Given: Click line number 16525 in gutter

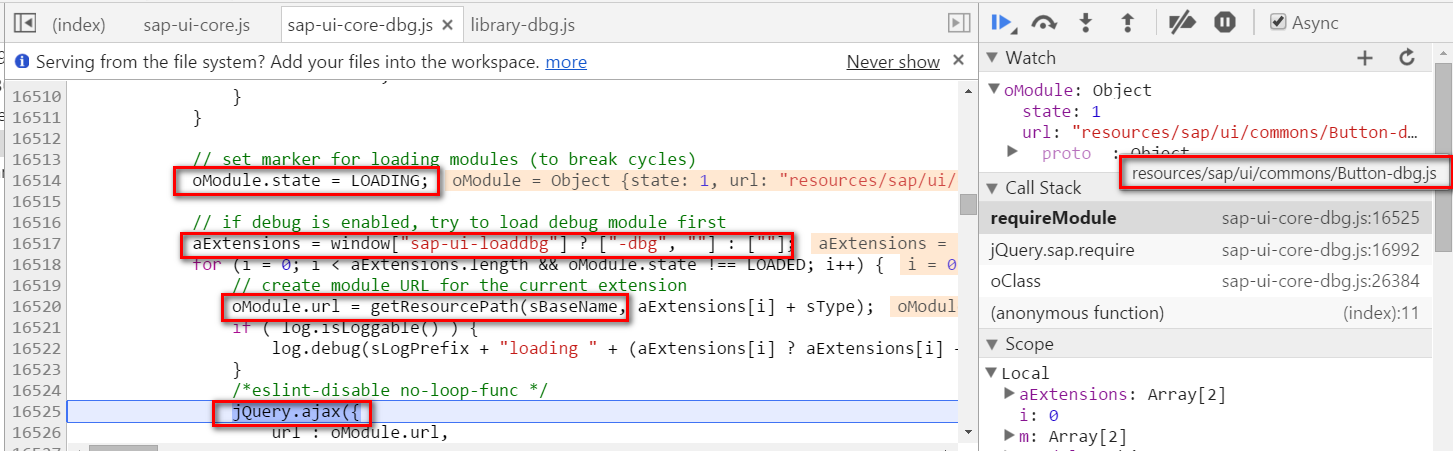Looking at the screenshot, I should click(x=37, y=412).
